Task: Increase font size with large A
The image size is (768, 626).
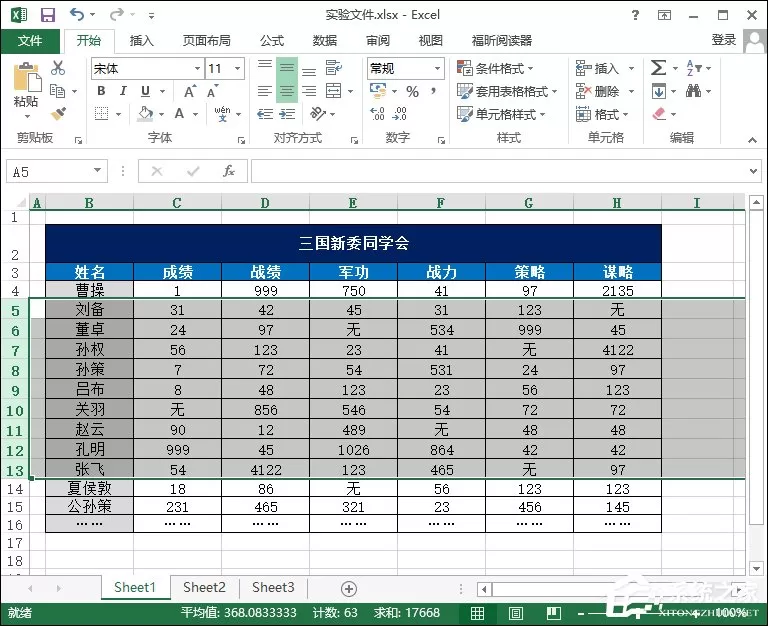Action: pyautogui.click(x=190, y=91)
